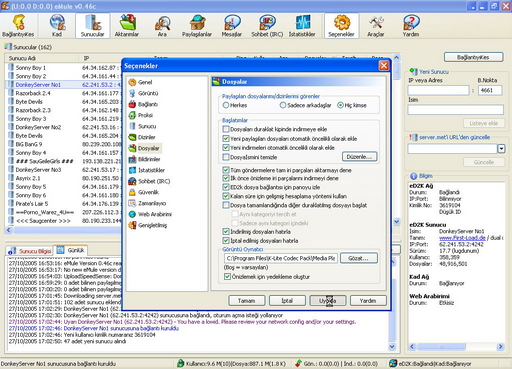Click the Uygula button

pyautogui.click(x=328, y=301)
